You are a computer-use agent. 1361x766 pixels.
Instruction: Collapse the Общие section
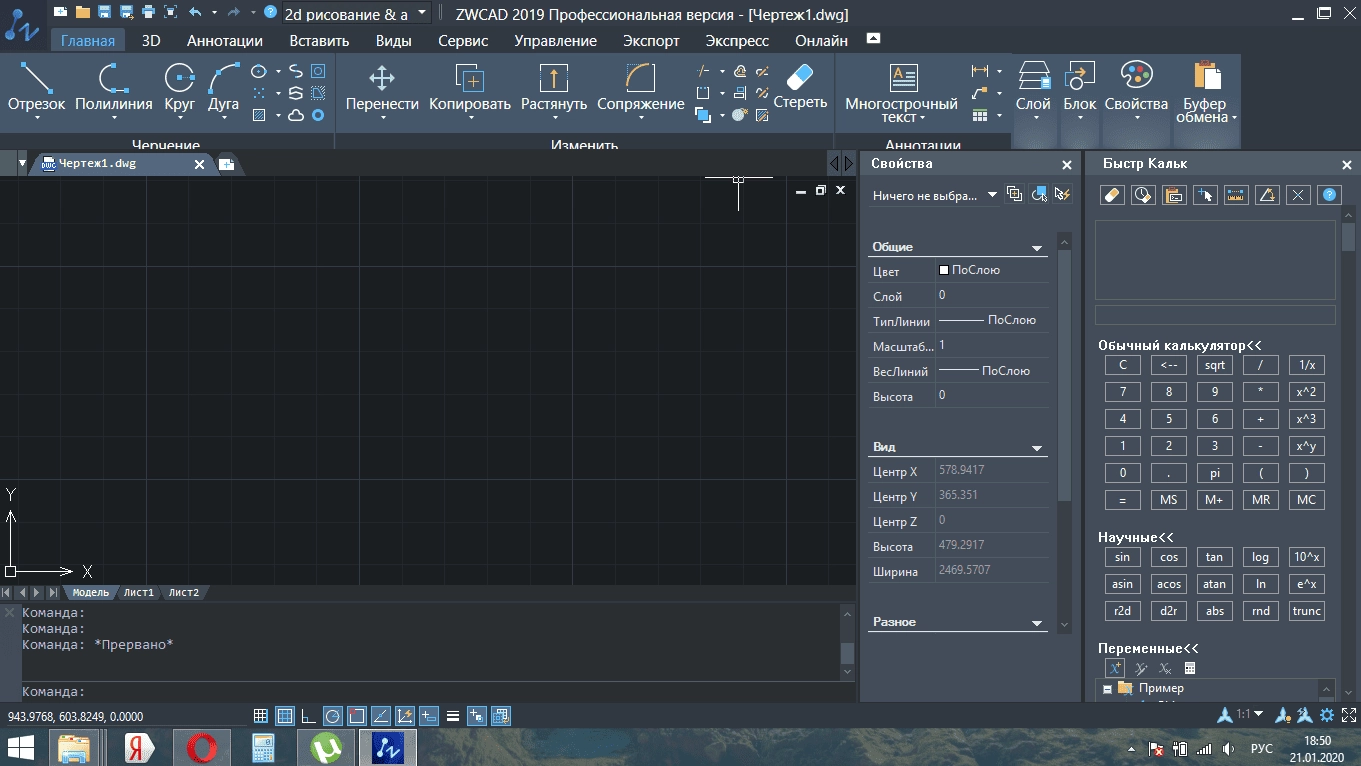coord(1037,248)
